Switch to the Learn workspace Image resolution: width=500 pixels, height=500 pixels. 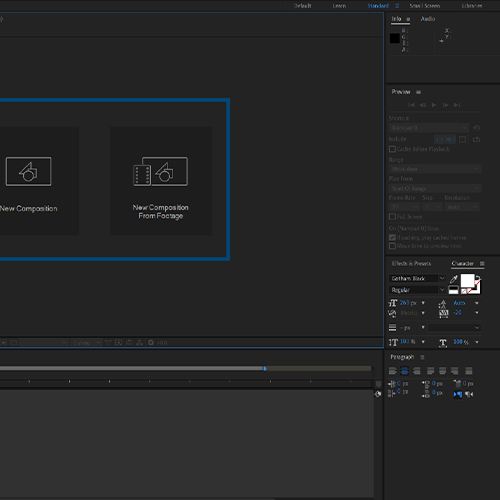[x=339, y=6]
